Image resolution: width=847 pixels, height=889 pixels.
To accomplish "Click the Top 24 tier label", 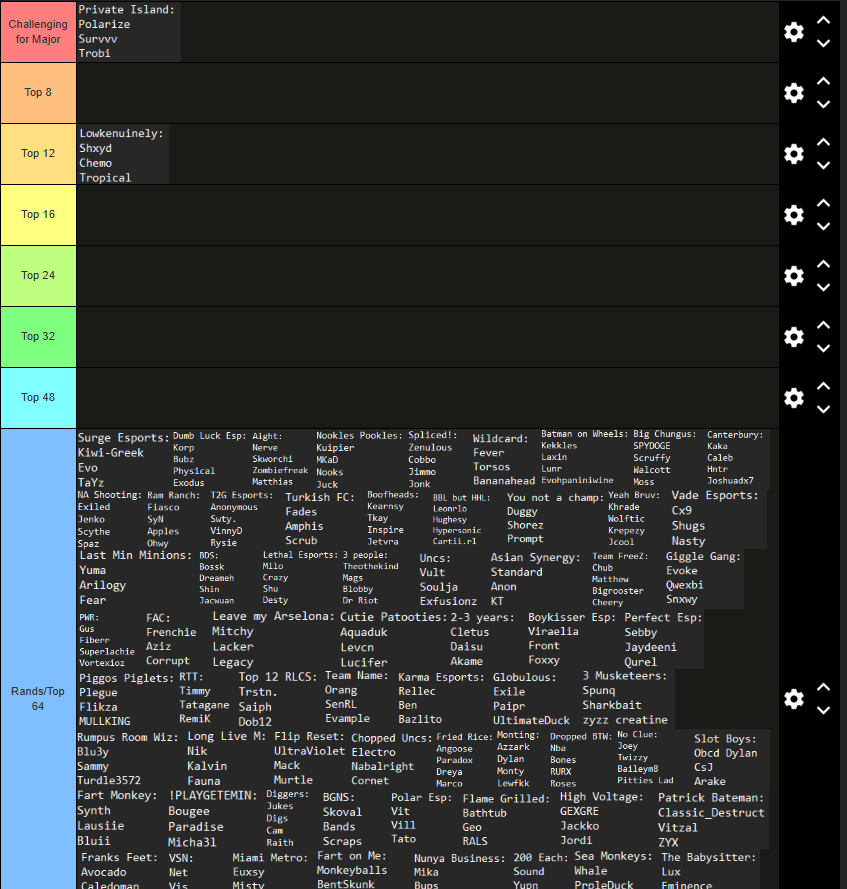I will click(x=38, y=276).
